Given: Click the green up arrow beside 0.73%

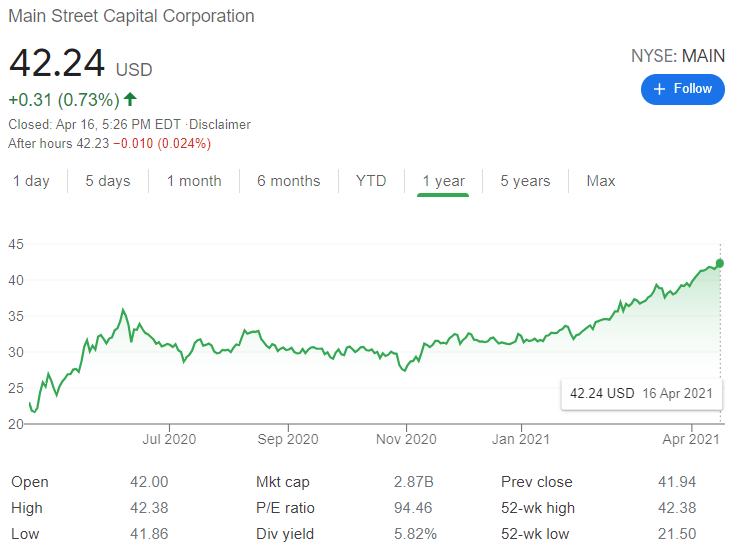Looking at the screenshot, I should click(130, 99).
